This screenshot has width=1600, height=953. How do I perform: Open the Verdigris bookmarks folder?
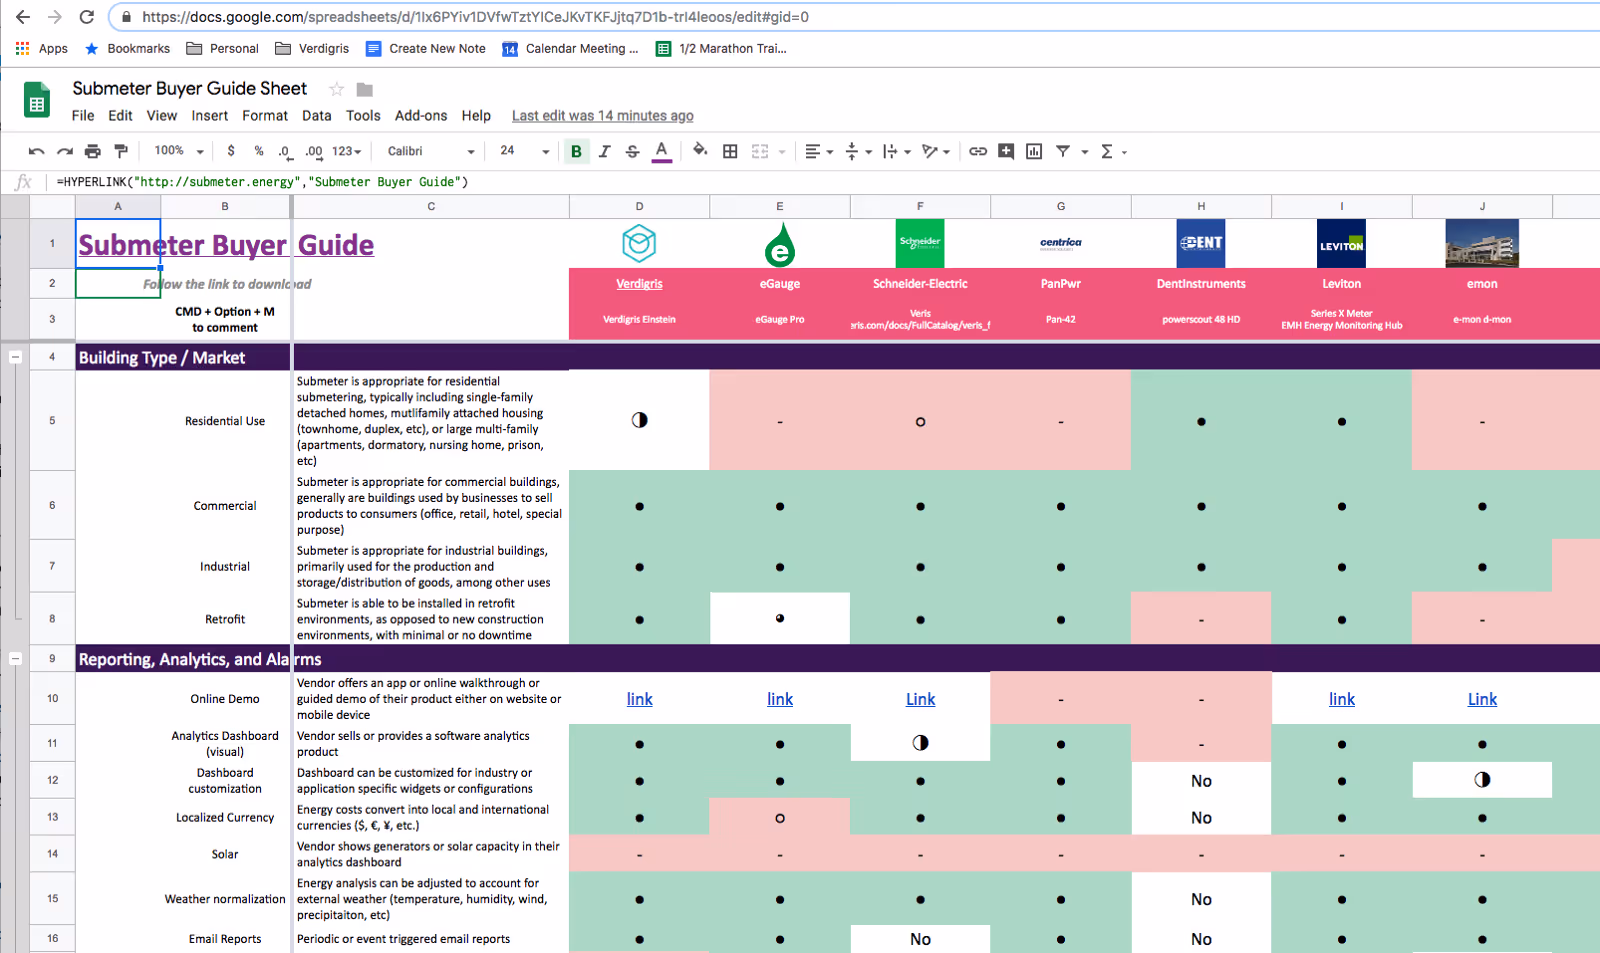click(x=312, y=48)
